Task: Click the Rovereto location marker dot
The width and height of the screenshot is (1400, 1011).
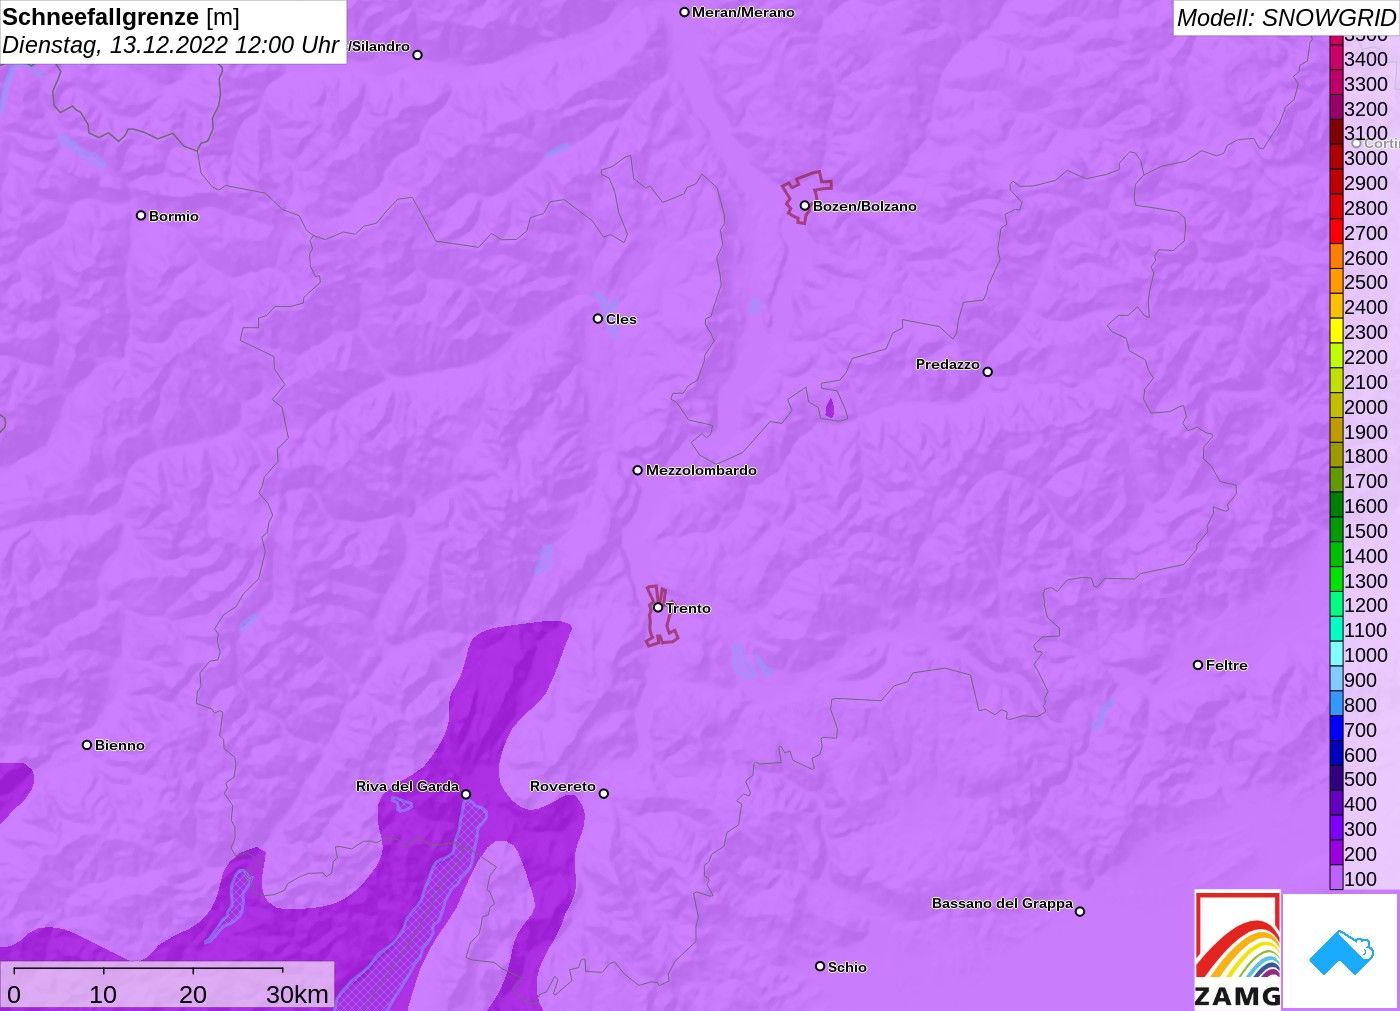Action: click(604, 793)
